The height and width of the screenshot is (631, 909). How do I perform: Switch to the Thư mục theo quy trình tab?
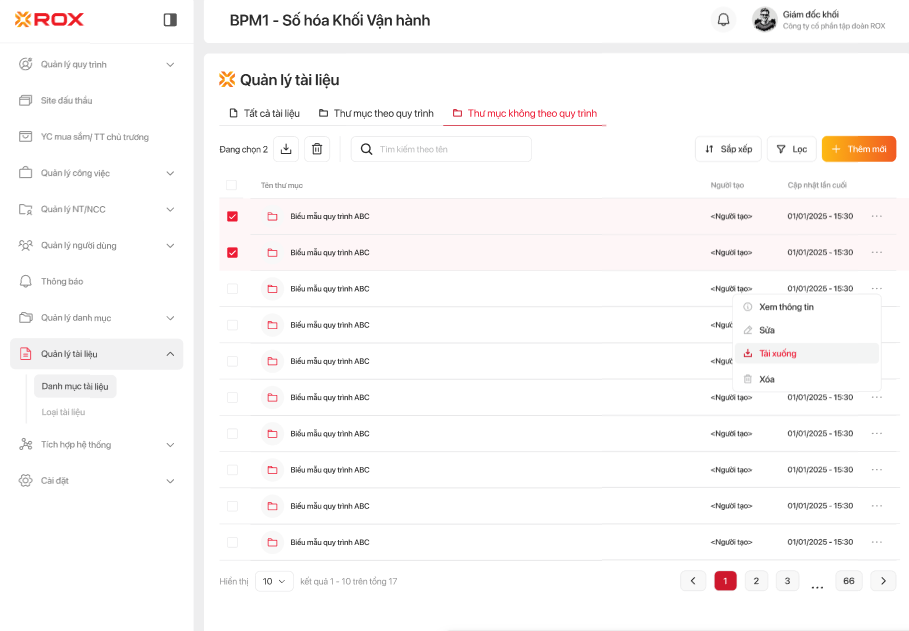(x=376, y=113)
